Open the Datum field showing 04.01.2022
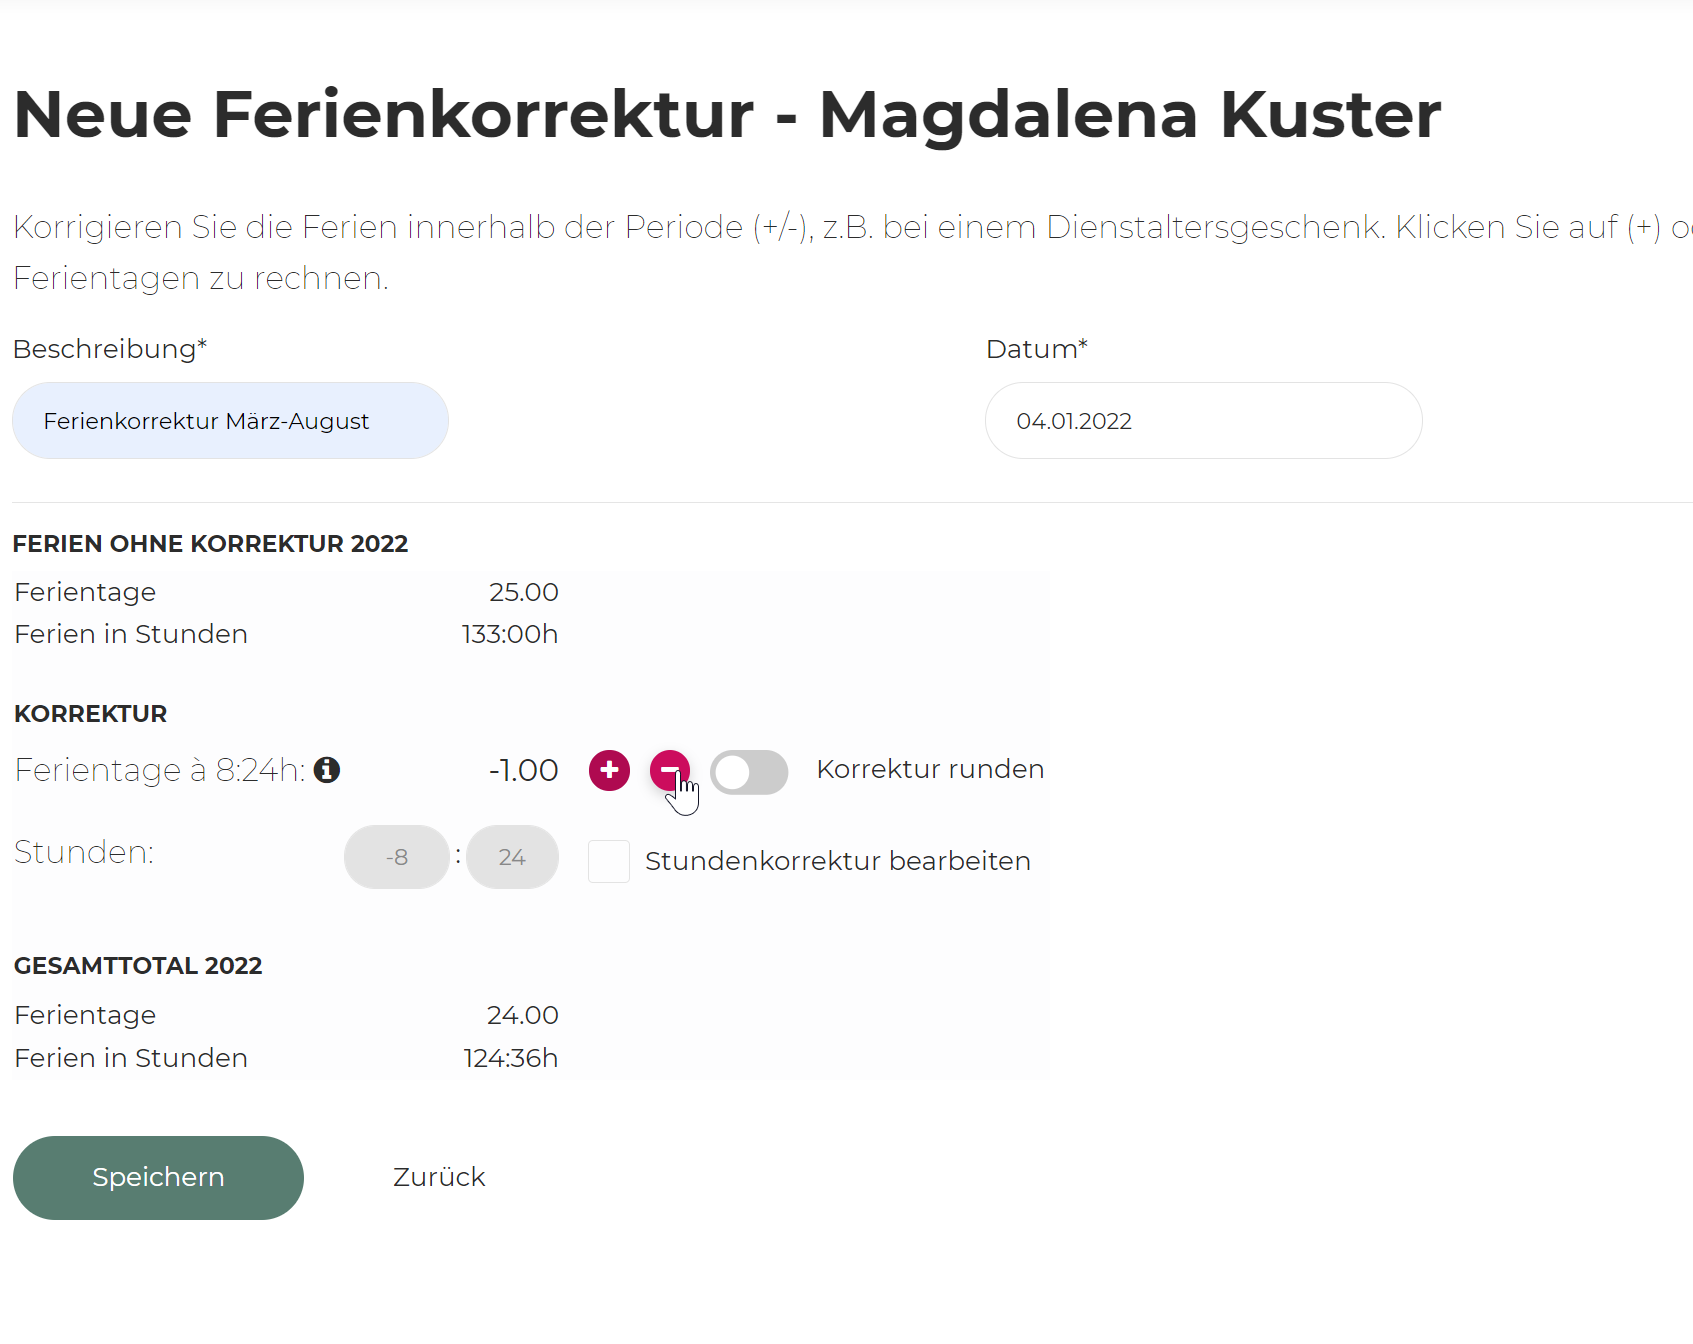1693x1344 pixels. coord(1203,421)
